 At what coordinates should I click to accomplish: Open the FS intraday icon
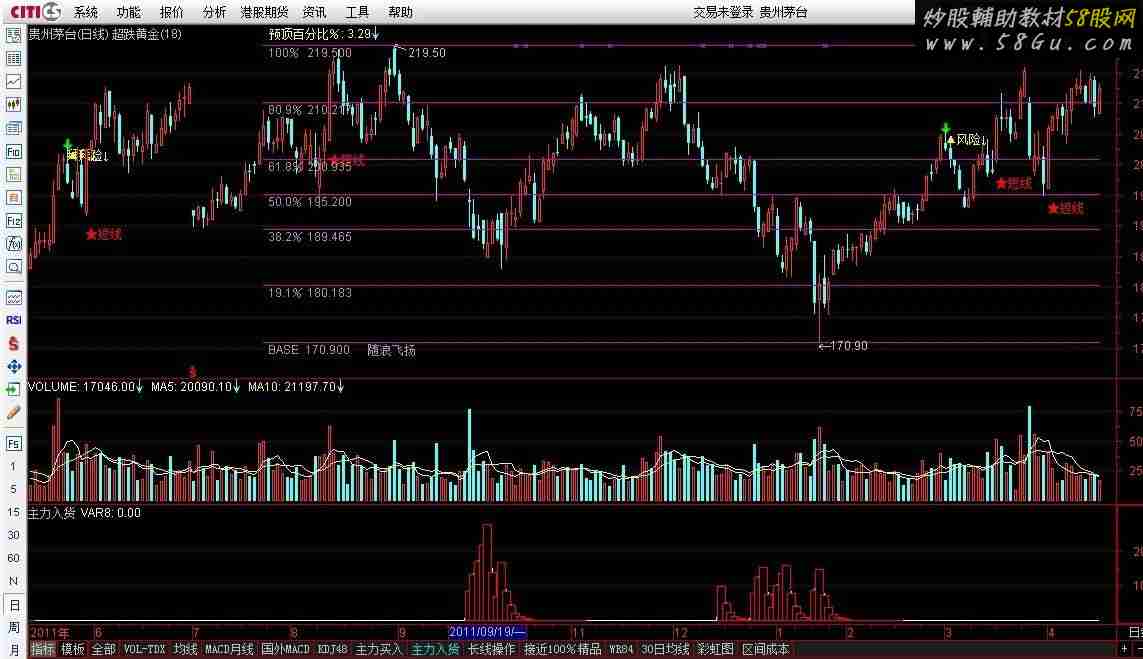(x=14, y=444)
